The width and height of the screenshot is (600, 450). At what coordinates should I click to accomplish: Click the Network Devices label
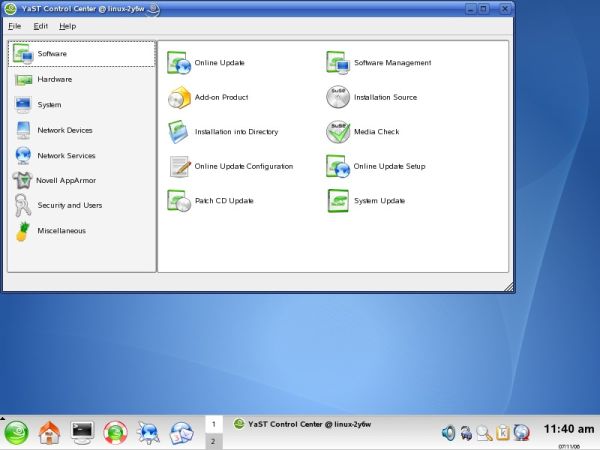click(x=65, y=130)
